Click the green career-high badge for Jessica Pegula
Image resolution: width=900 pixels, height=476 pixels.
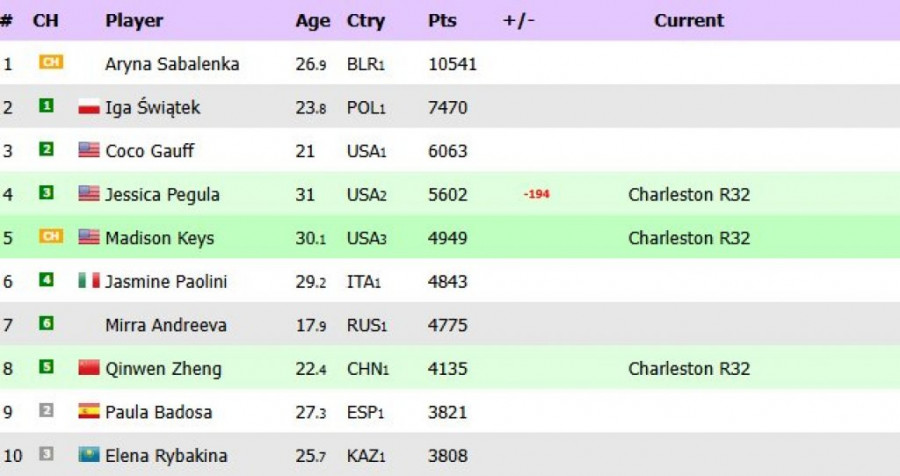pos(46,193)
